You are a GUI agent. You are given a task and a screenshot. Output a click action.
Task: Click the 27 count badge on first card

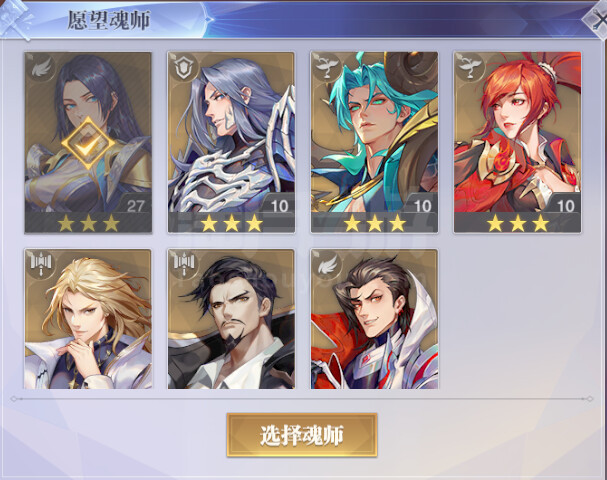click(x=135, y=205)
